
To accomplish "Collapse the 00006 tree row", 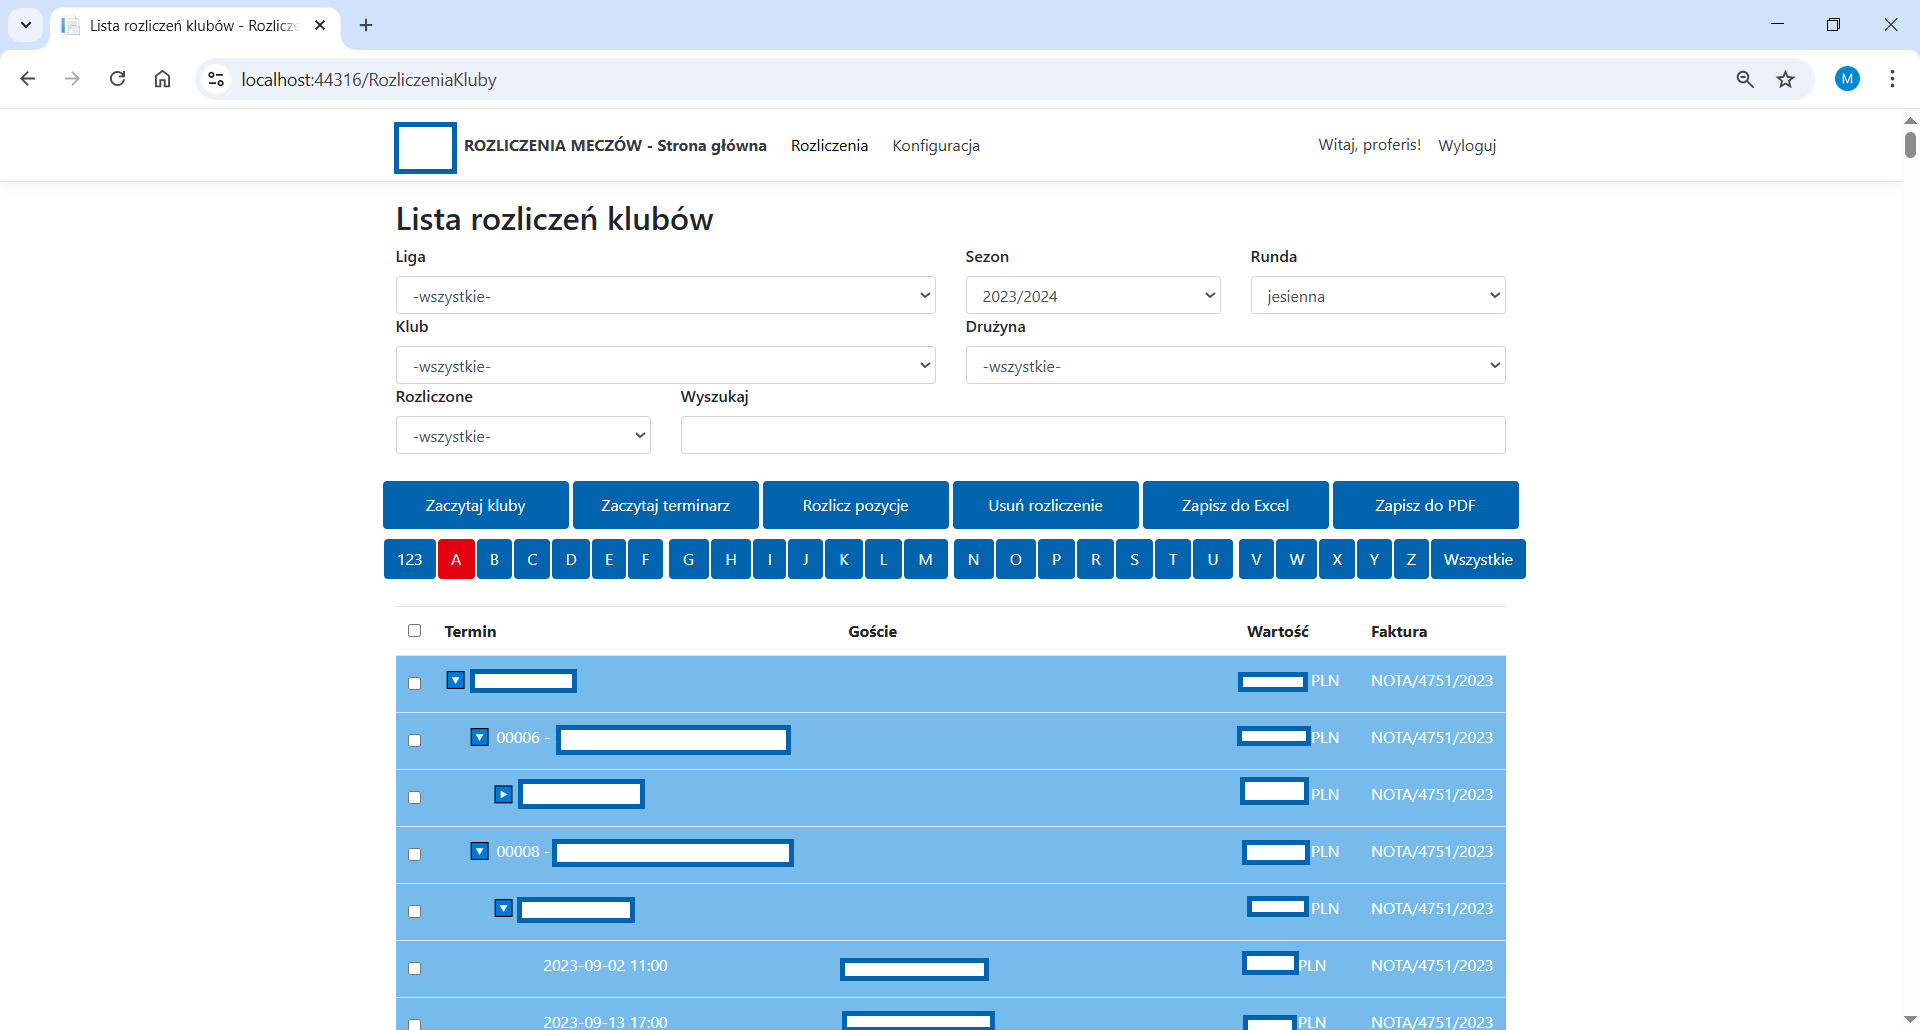I will pos(480,737).
